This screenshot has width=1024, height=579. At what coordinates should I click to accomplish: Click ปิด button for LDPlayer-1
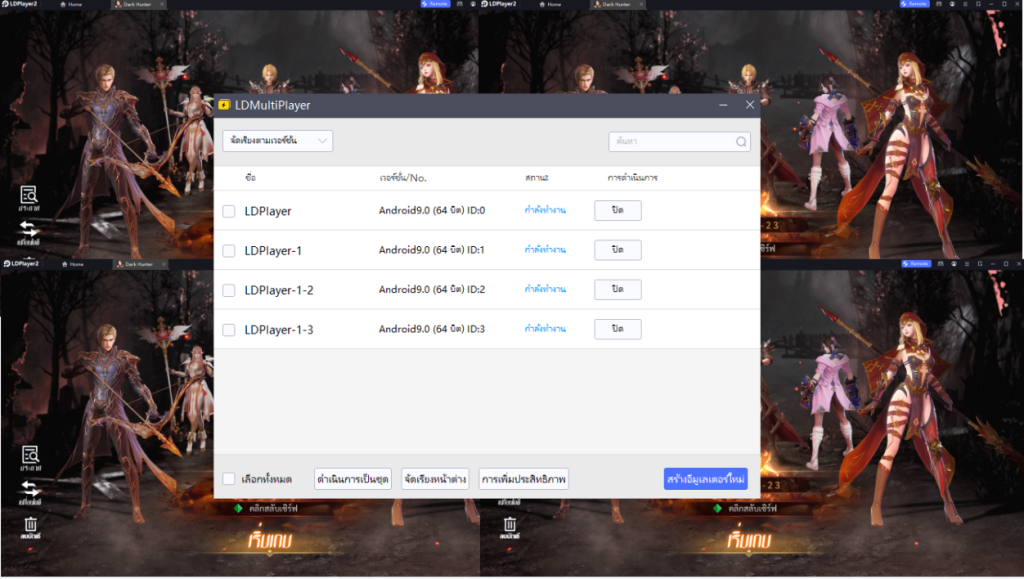[x=618, y=250]
